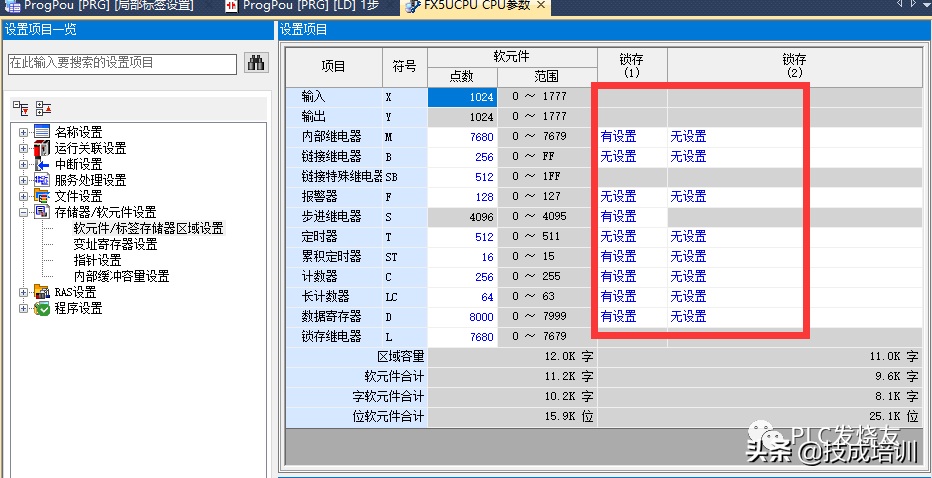Click the 中断设置 arrow icon

coord(42,164)
